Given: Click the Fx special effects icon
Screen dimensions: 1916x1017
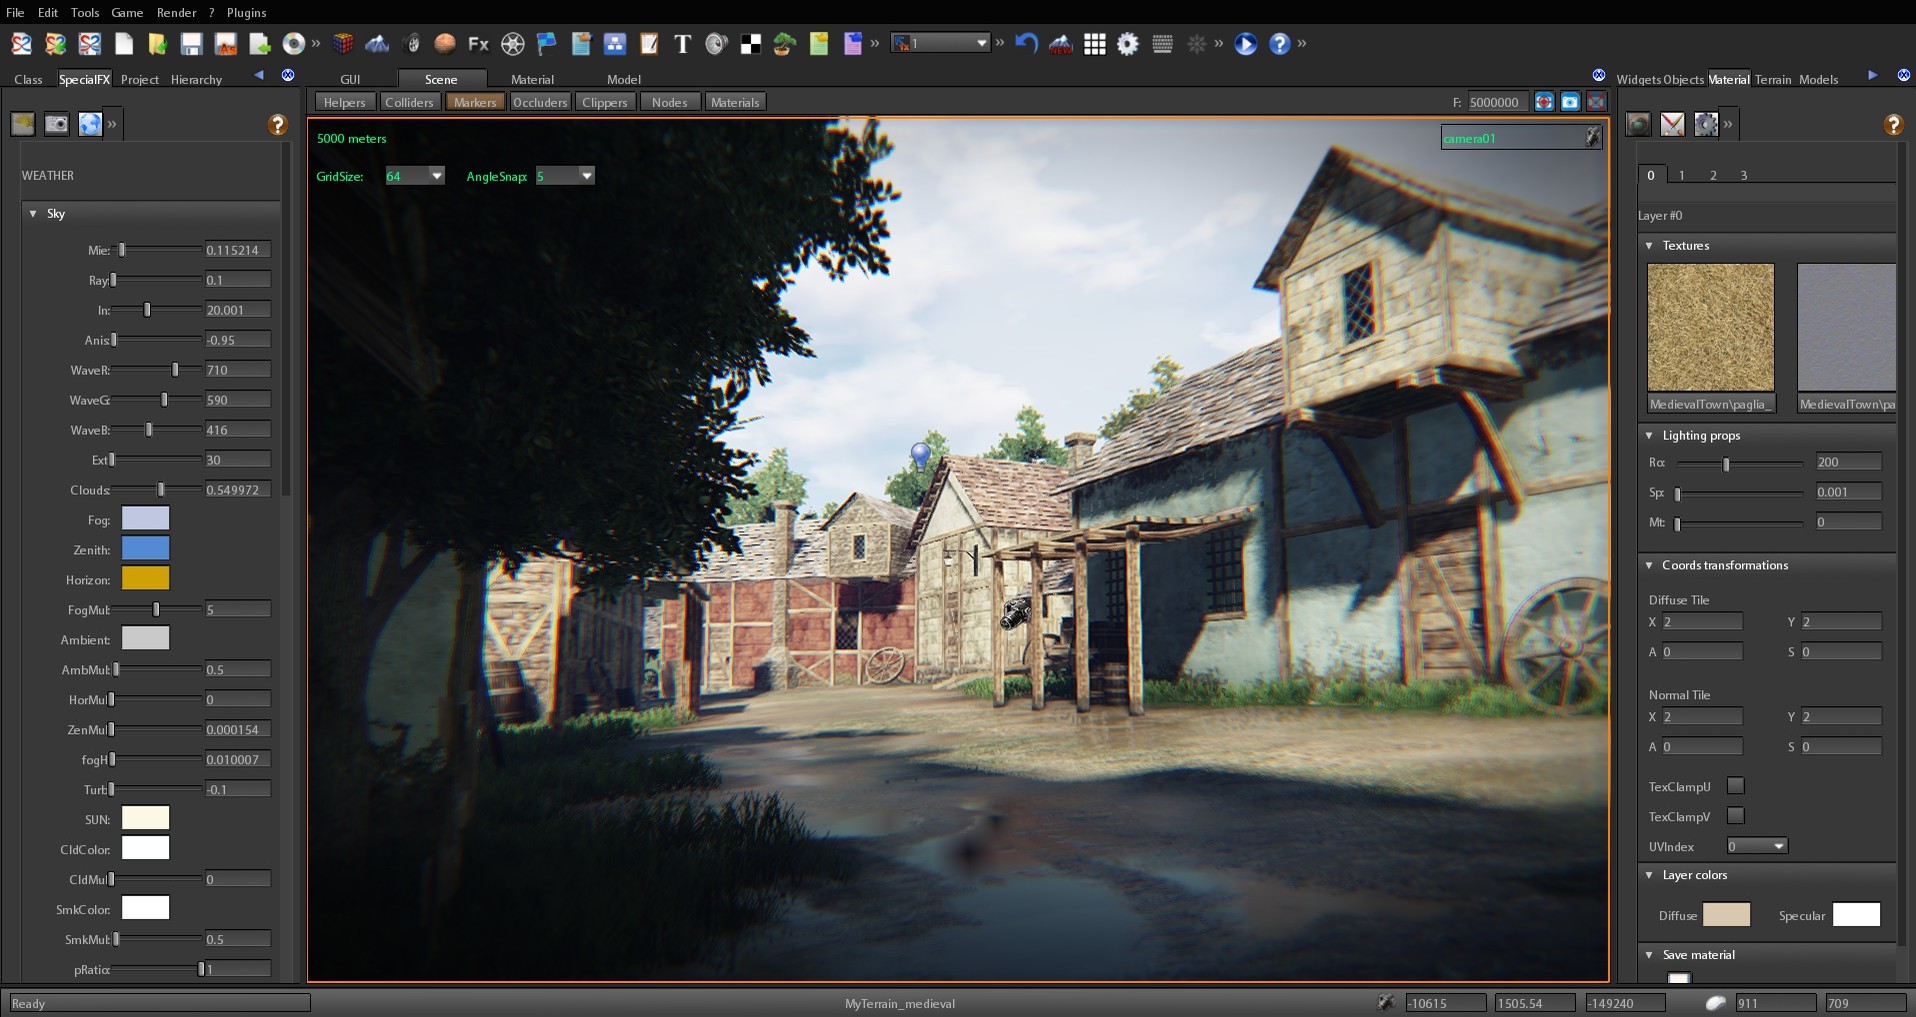Looking at the screenshot, I should pyautogui.click(x=478, y=44).
